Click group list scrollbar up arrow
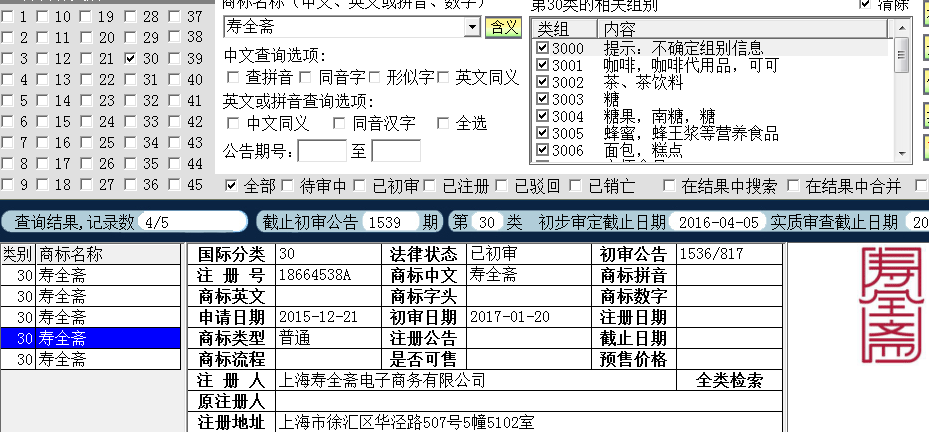The image size is (929, 432). (x=902, y=28)
